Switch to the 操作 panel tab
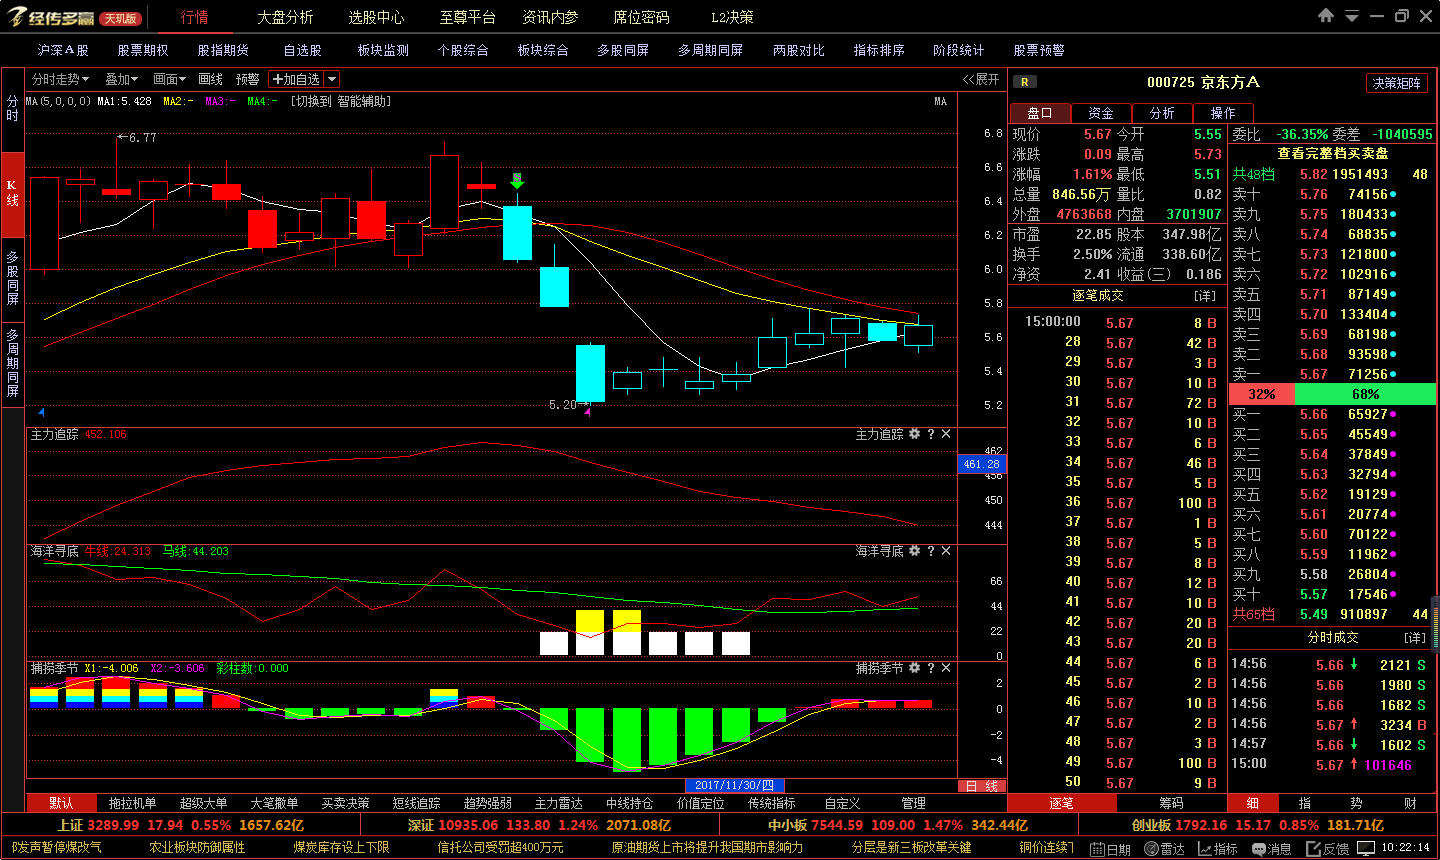 click(1223, 113)
